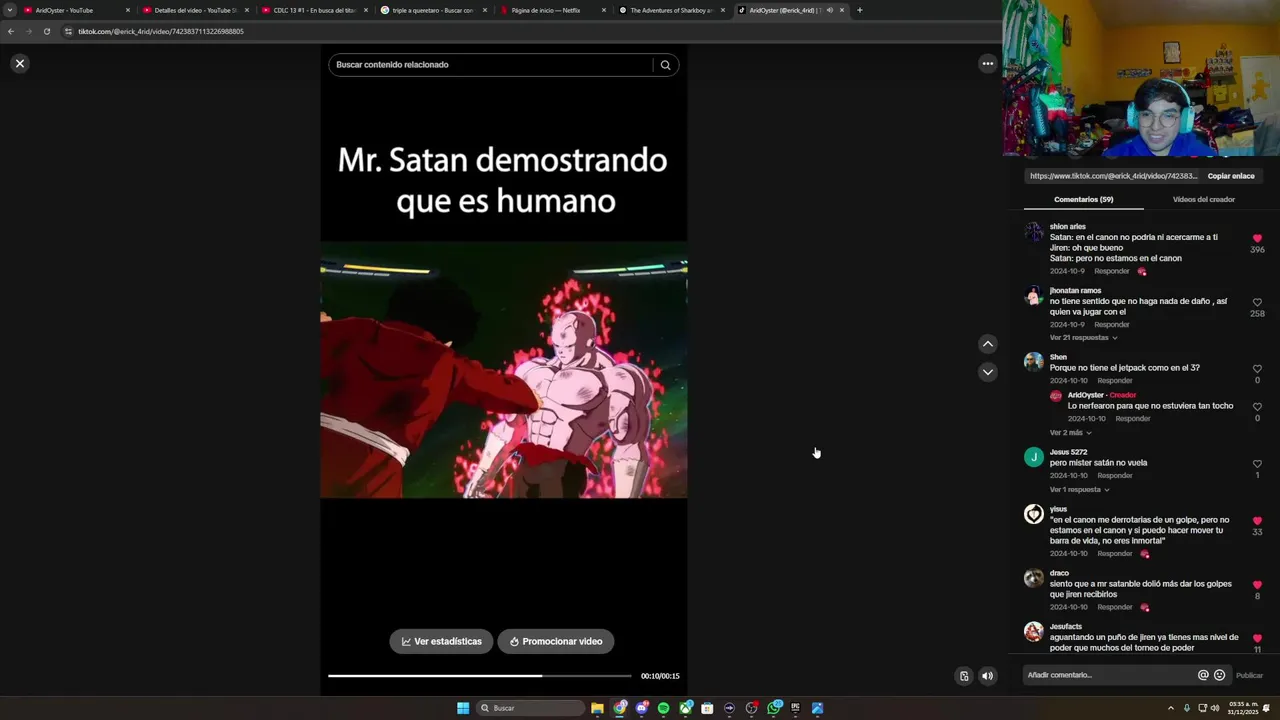Like Jesus 5272 comment
Viewport: 1280px width, 720px height.
coord(1257,464)
